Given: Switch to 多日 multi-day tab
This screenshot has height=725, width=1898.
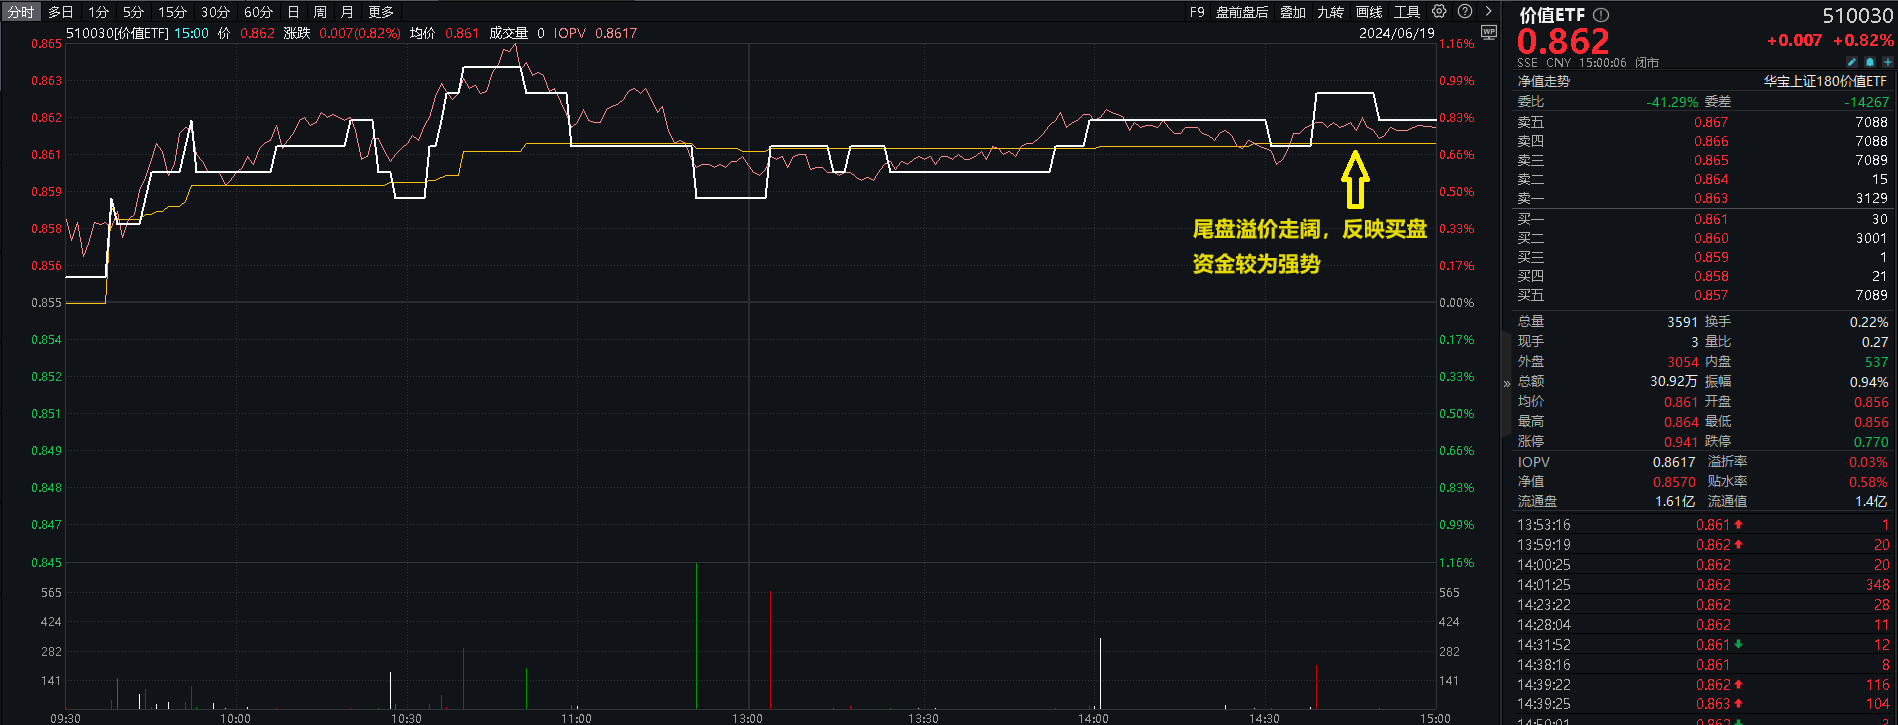Looking at the screenshot, I should tap(61, 12).
